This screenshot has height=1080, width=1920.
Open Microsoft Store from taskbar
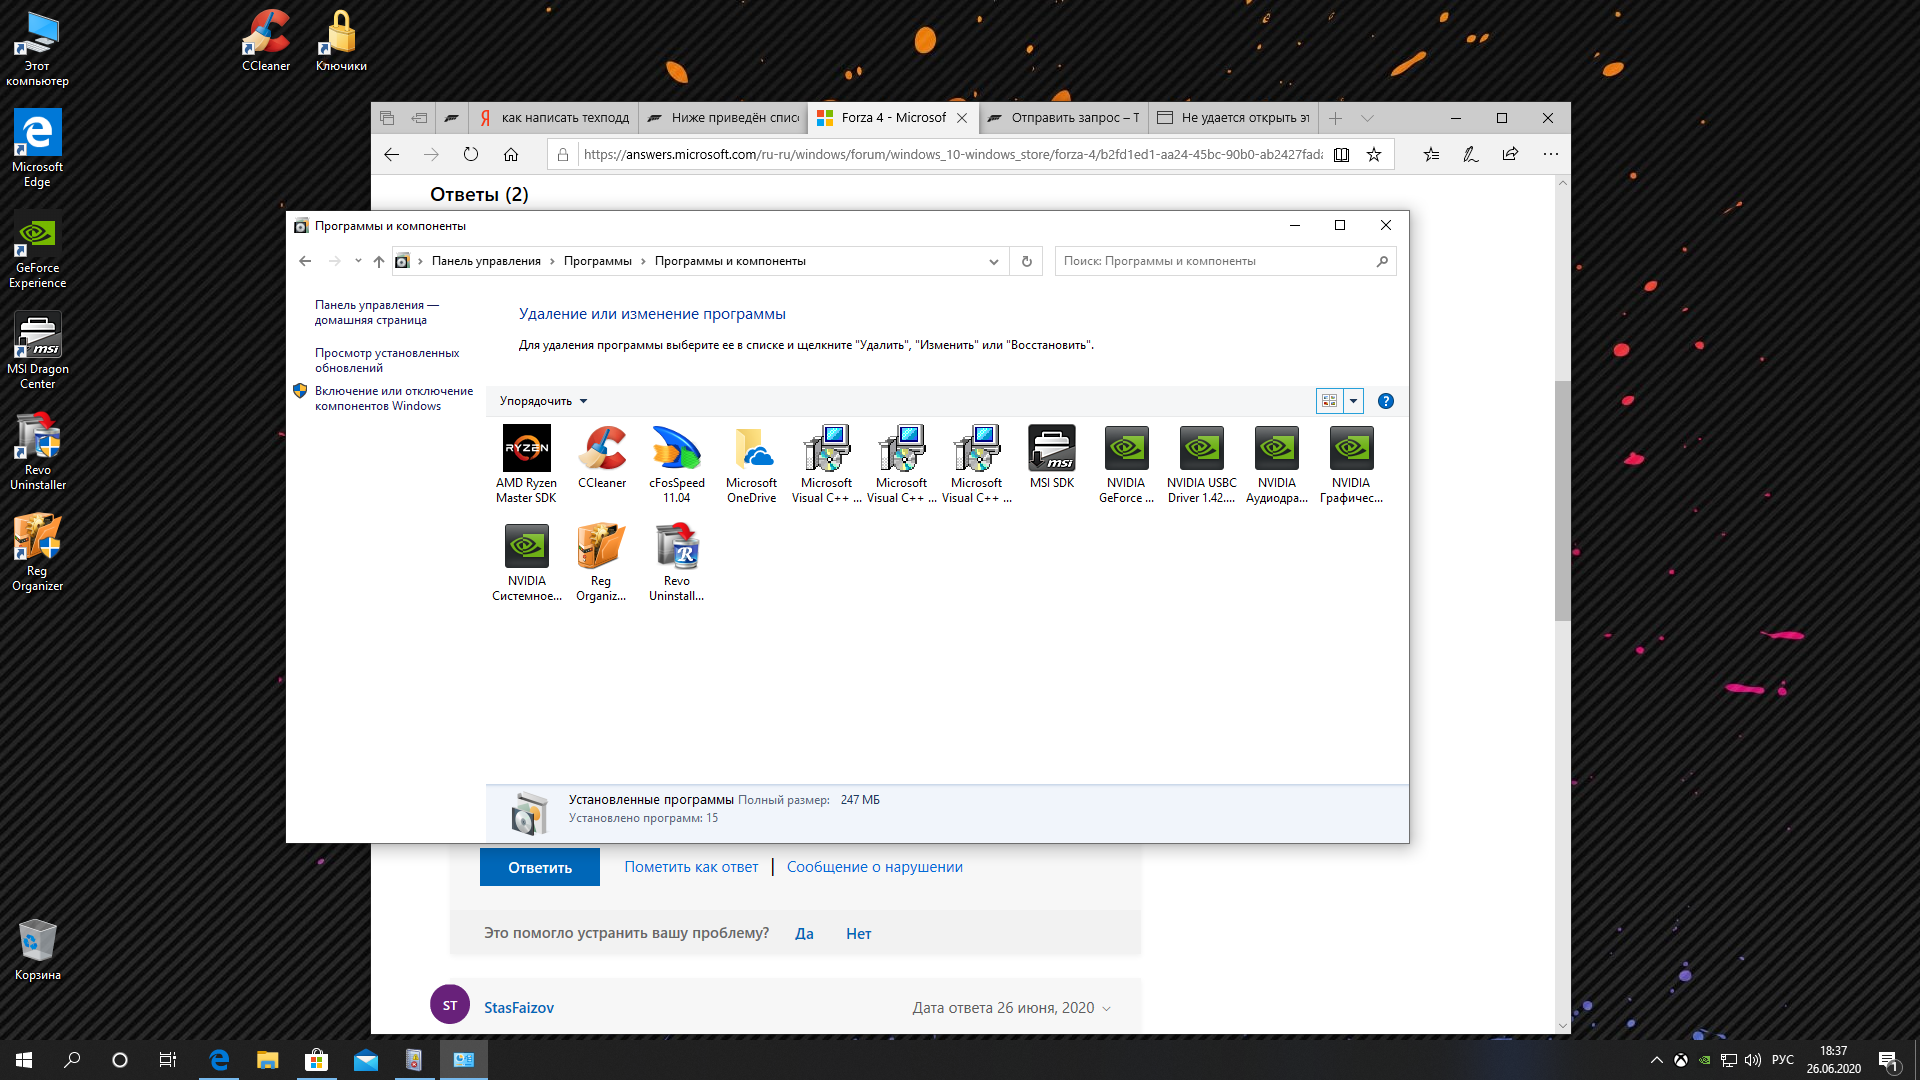point(316,1060)
